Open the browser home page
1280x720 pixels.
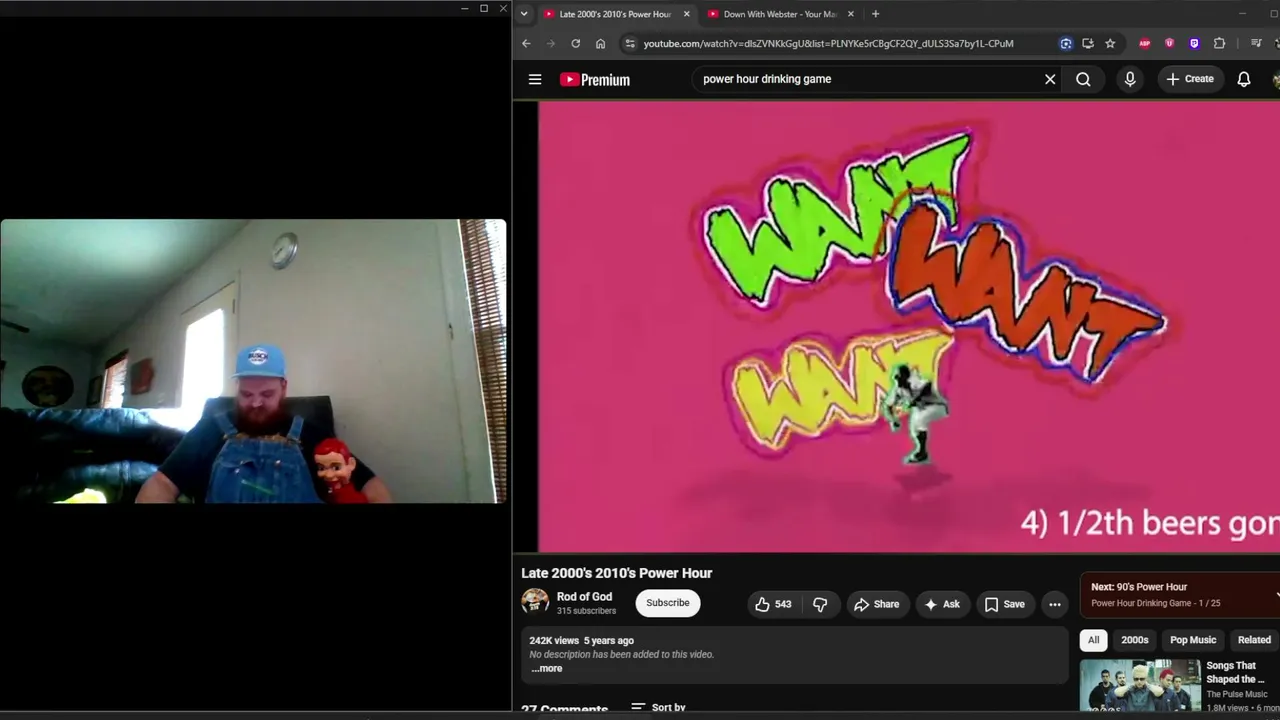tap(600, 43)
